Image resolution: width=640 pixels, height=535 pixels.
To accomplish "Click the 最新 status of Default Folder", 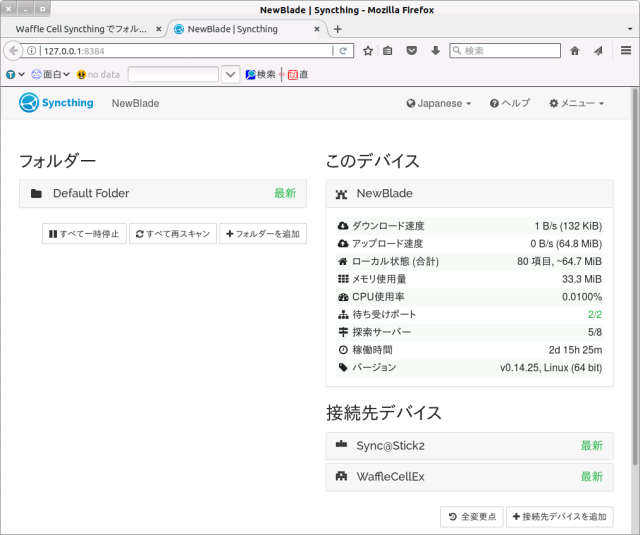I will click(x=285, y=193).
